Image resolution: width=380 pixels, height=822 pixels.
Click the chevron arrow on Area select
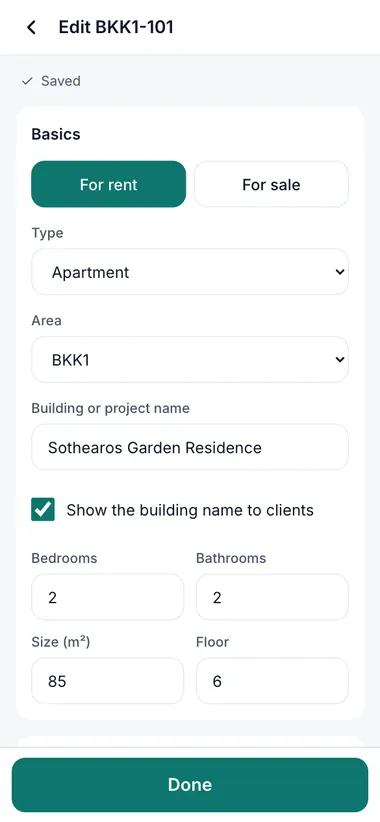(340, 360)
